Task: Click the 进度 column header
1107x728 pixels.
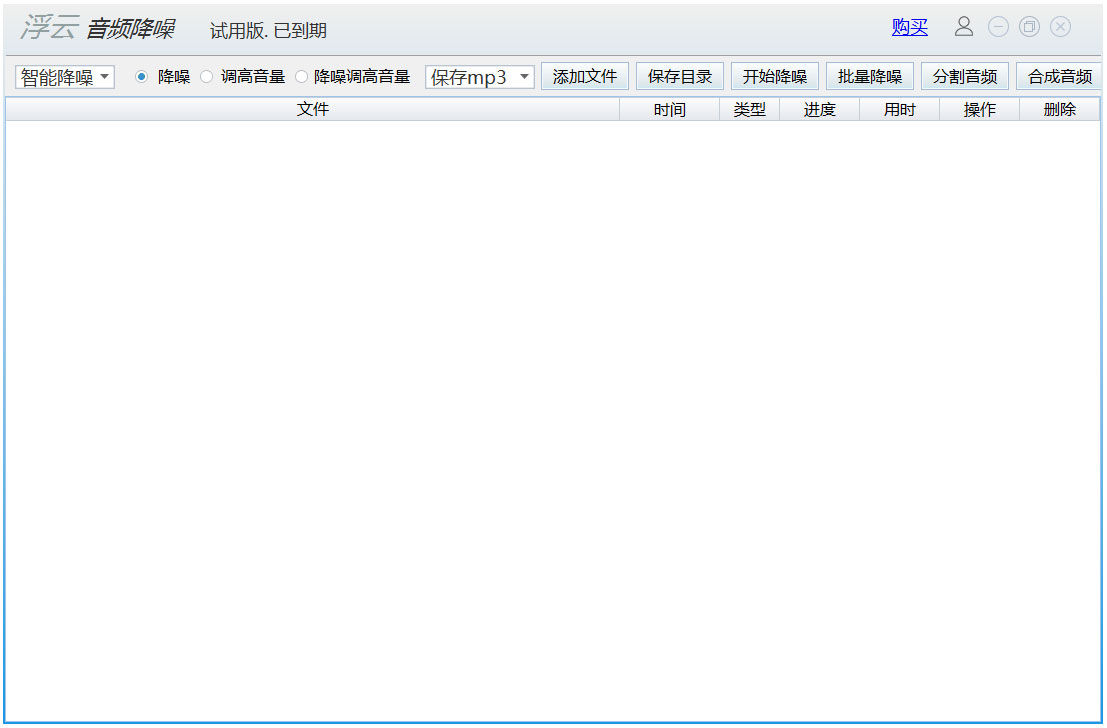Action: click(x=819, y=109)
